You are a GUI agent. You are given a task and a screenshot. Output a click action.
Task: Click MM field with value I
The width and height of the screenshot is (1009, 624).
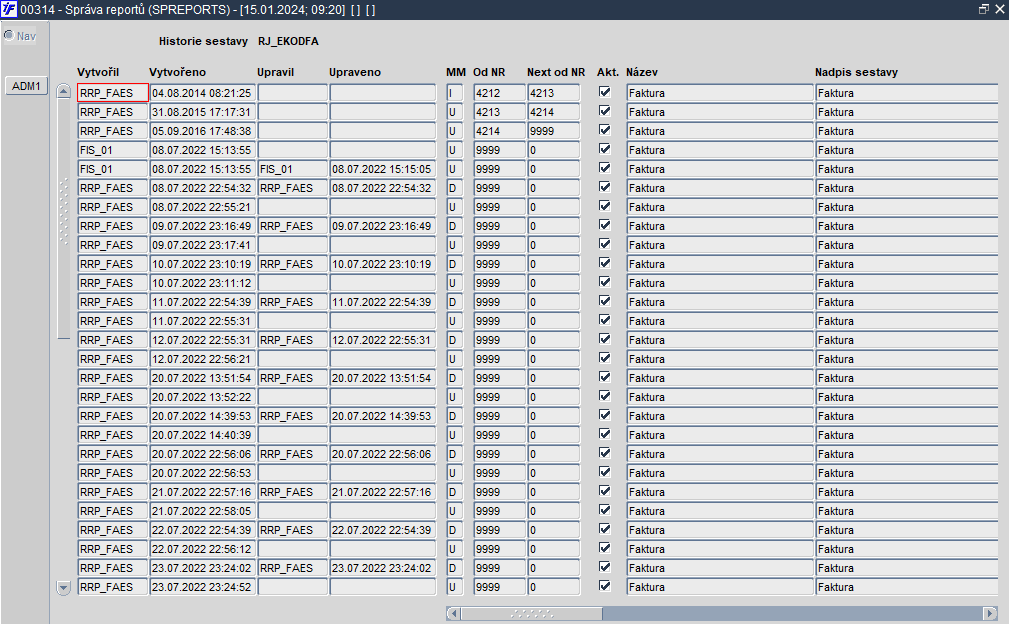(x=454, y=93)
